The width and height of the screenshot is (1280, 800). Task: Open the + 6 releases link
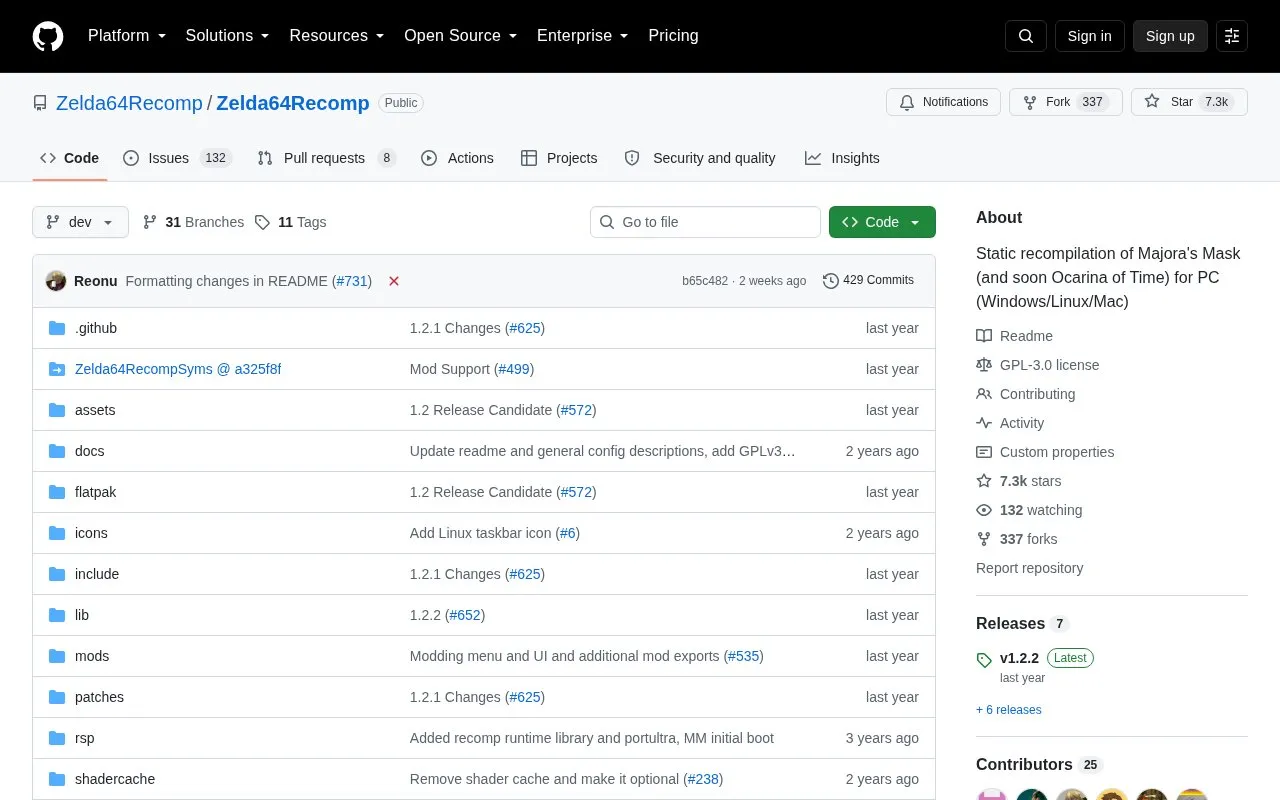tap(1008, 710)
